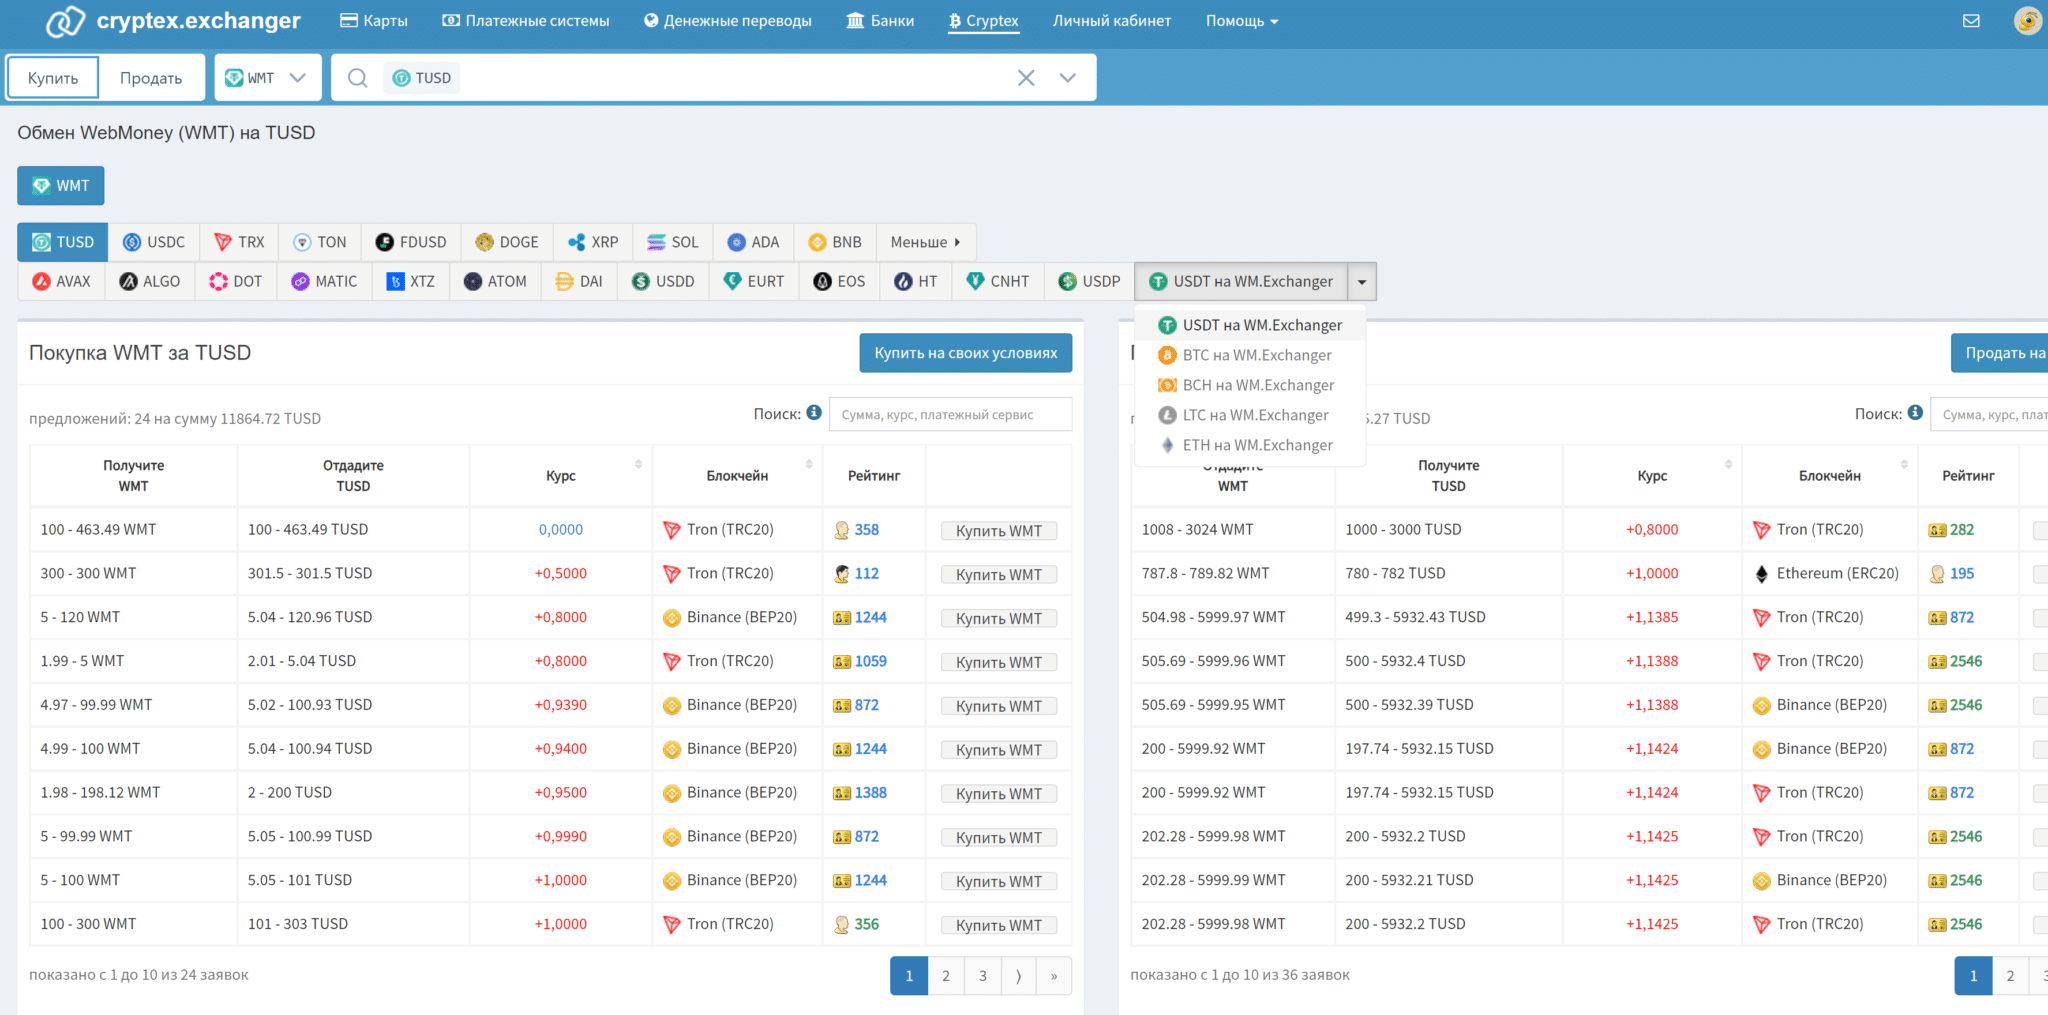Screen dimensions: 2048x1015
Task: Open the Банки menu item
Action: (x=880, y=21)
